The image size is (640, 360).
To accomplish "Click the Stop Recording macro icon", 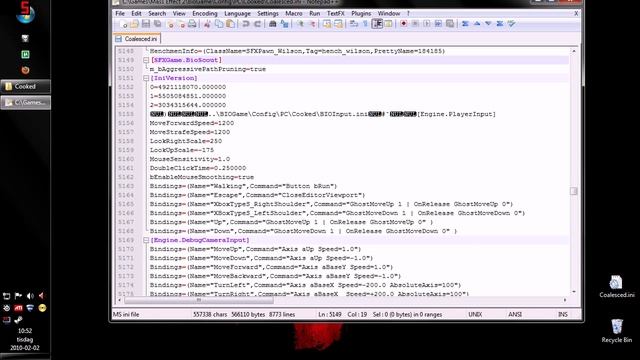I will coord(415,24).
